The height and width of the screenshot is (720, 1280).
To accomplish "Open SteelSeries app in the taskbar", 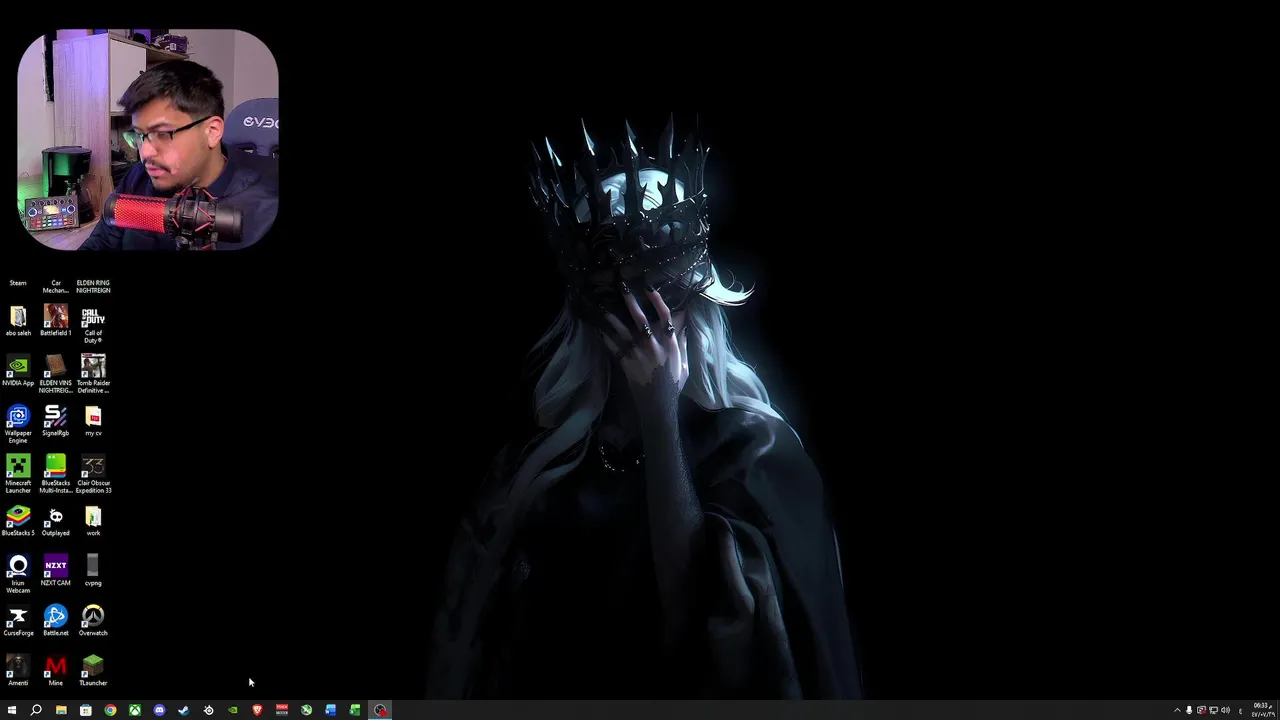I will tap(208, 710).
